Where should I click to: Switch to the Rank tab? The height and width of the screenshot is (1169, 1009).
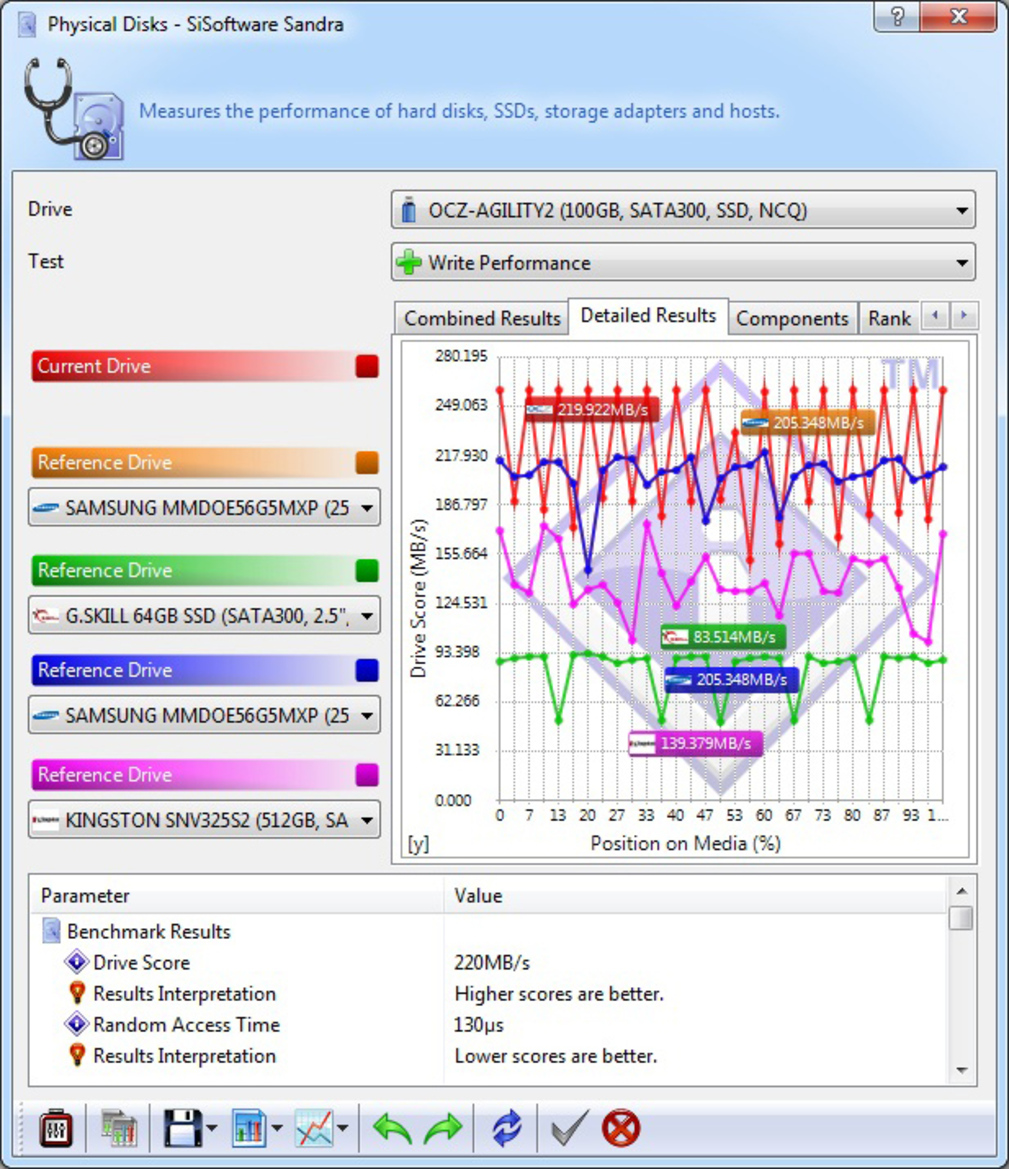889,318
